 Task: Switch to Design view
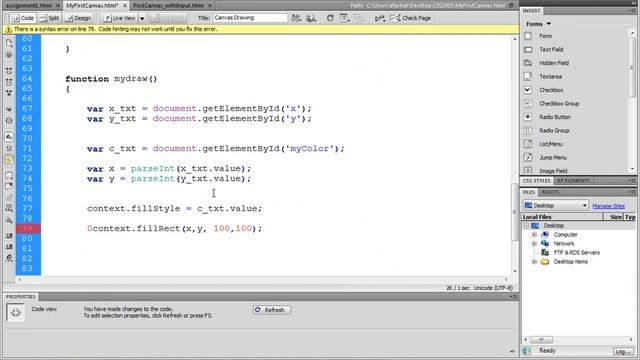[x=79, y=18]
